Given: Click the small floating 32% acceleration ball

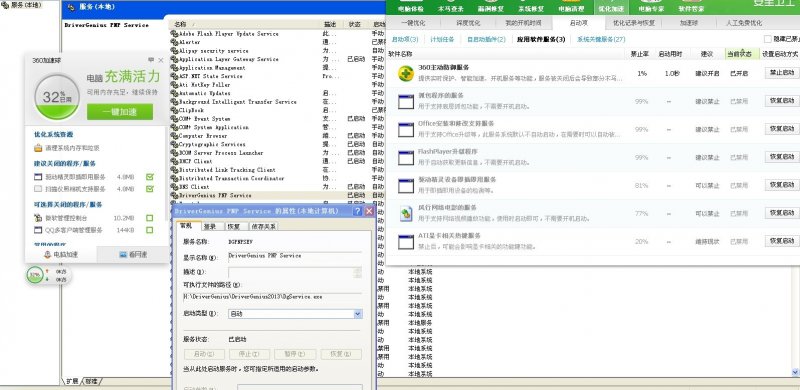Looking at the screenshot, I should [35, 275].
